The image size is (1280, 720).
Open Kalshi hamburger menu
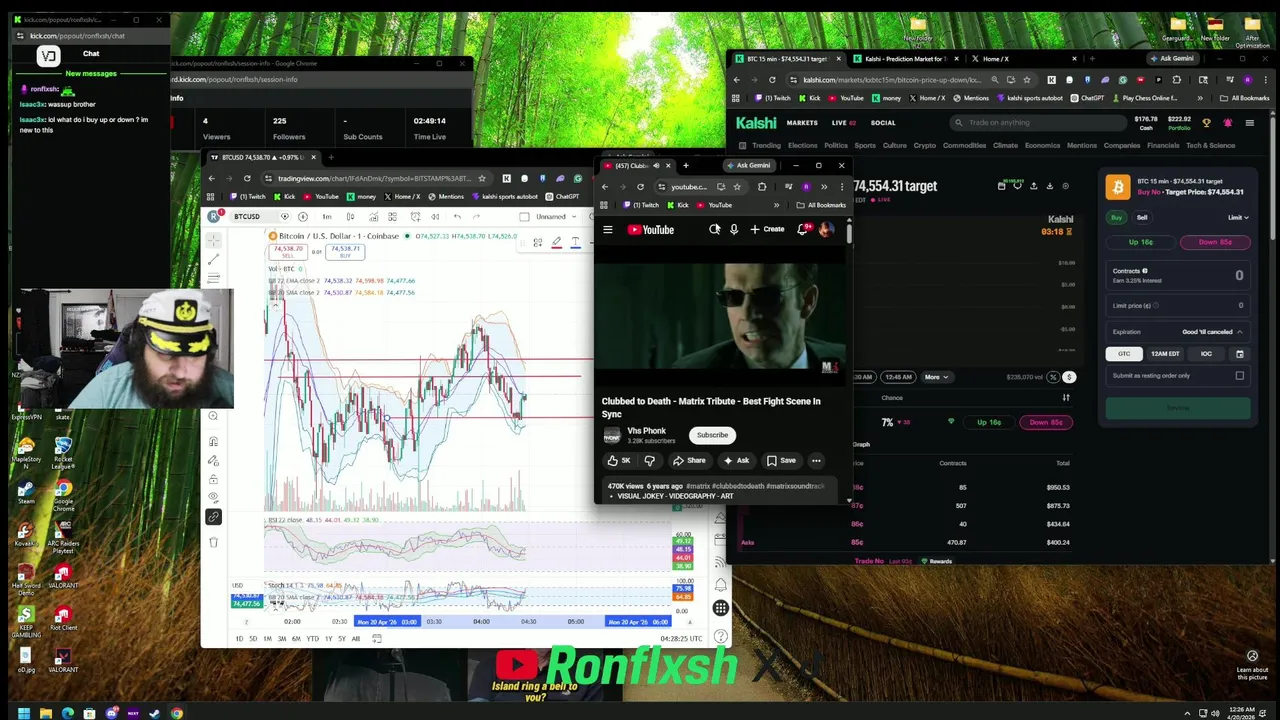1249,123
